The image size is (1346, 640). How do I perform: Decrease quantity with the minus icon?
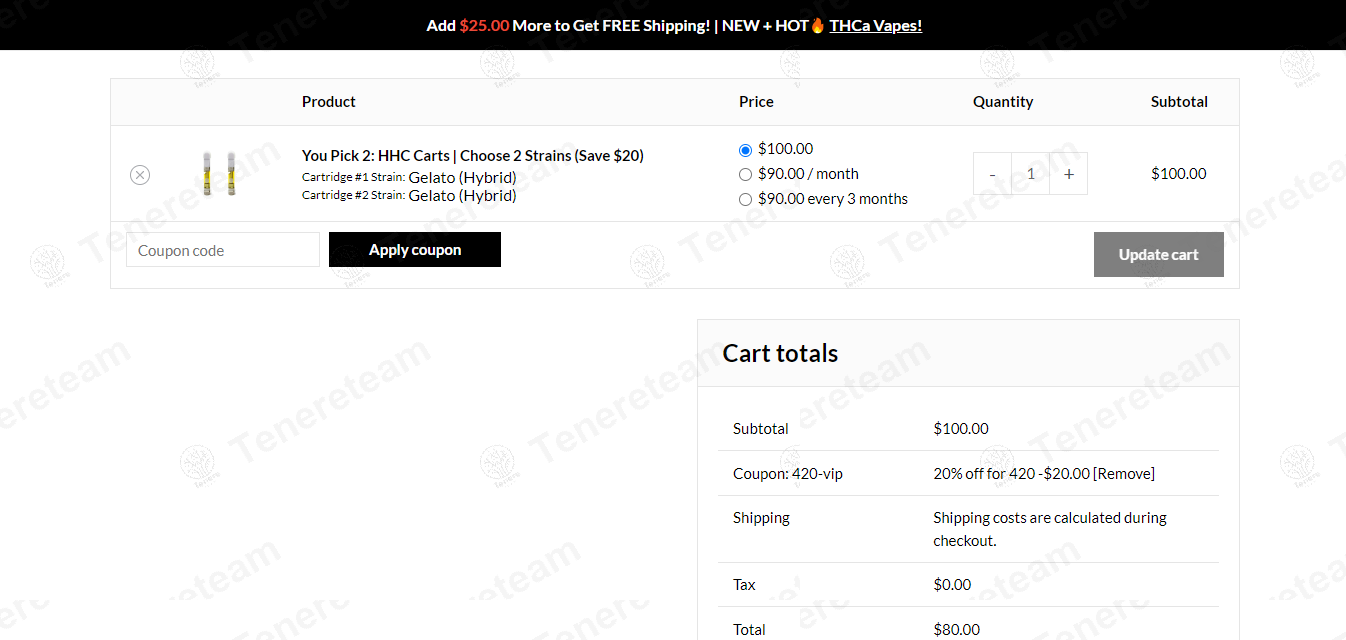coord(992,173)
